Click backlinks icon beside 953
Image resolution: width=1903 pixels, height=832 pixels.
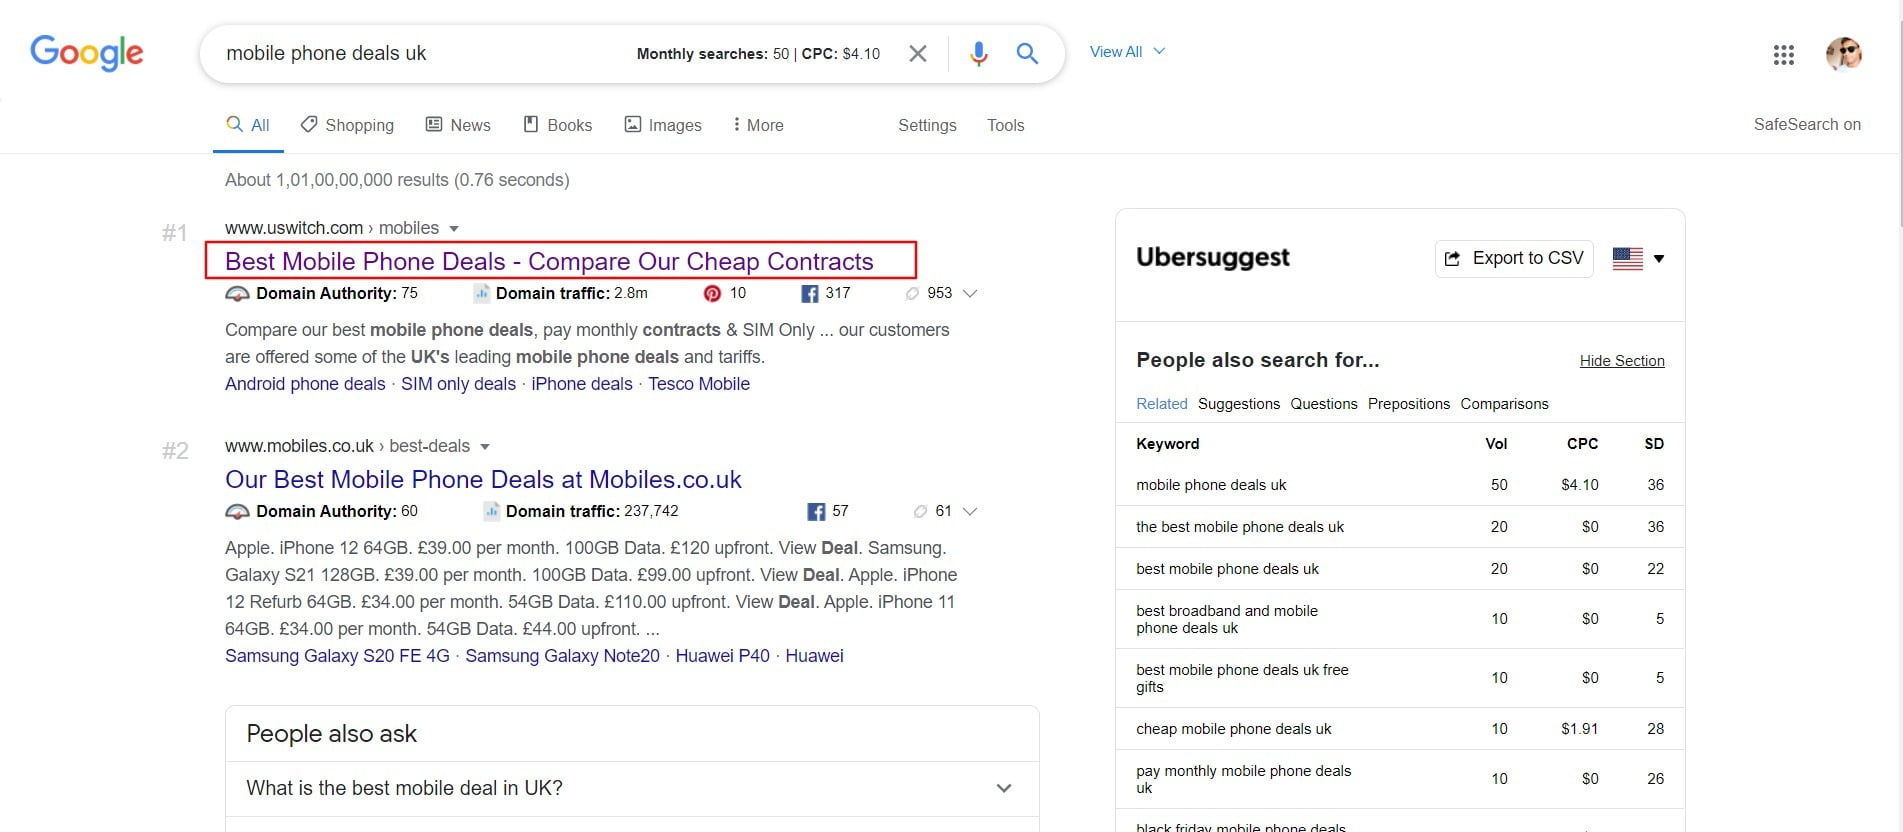point(912,293)
